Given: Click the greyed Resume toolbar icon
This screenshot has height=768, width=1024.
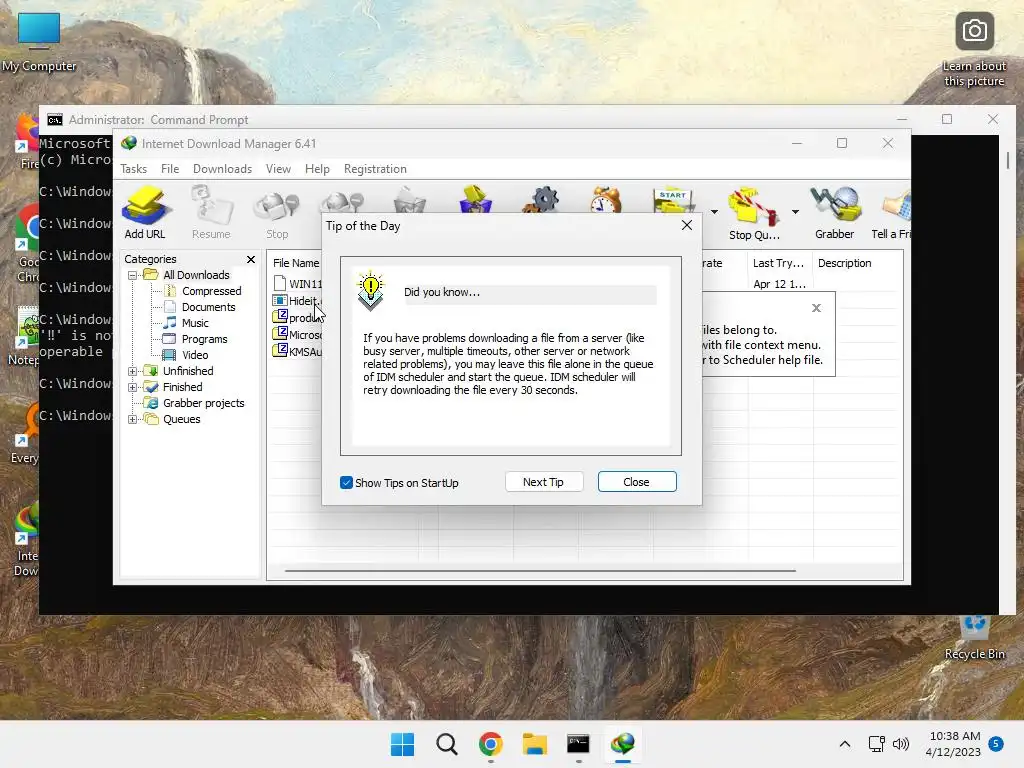Looking at the screenshot, I should [211, 212].
